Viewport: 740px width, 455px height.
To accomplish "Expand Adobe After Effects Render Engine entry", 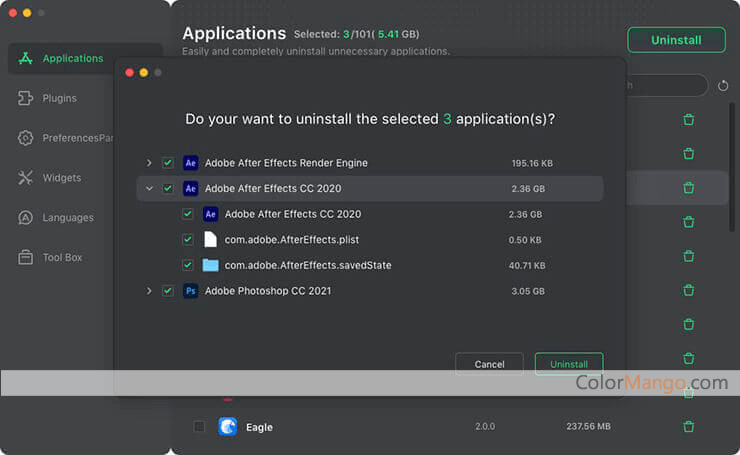I will click(x=149, y=163).
